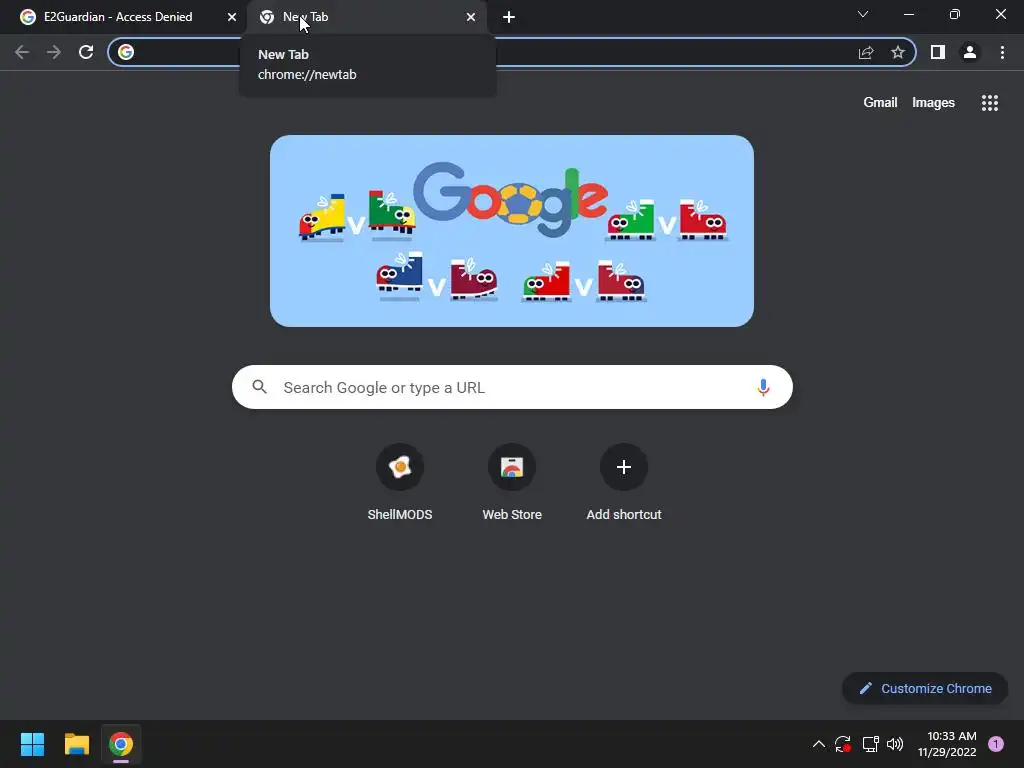Open the notification badge
1024x768 pixels.
(x=996, y=744)
